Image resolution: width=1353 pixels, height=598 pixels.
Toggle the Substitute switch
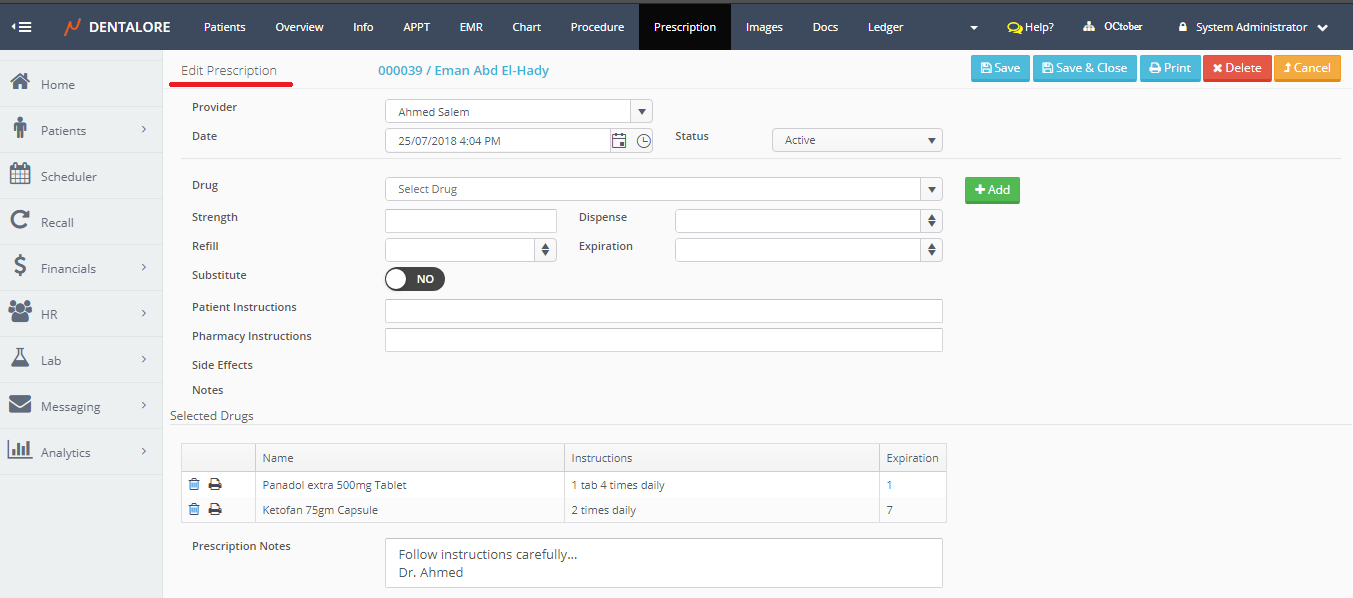[415, 279]
